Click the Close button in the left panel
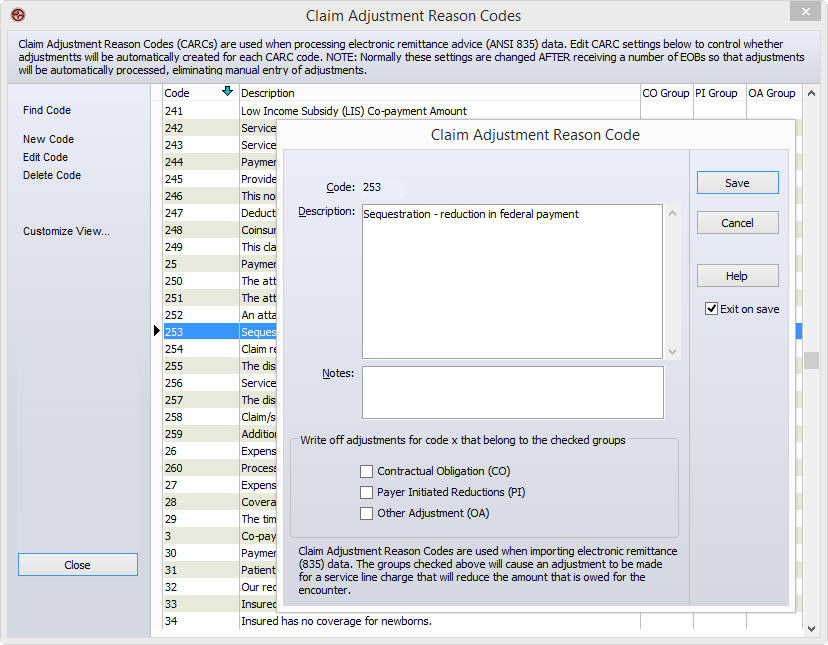The height and width of the screenshot is (645, 828). [x=77, y=564]
